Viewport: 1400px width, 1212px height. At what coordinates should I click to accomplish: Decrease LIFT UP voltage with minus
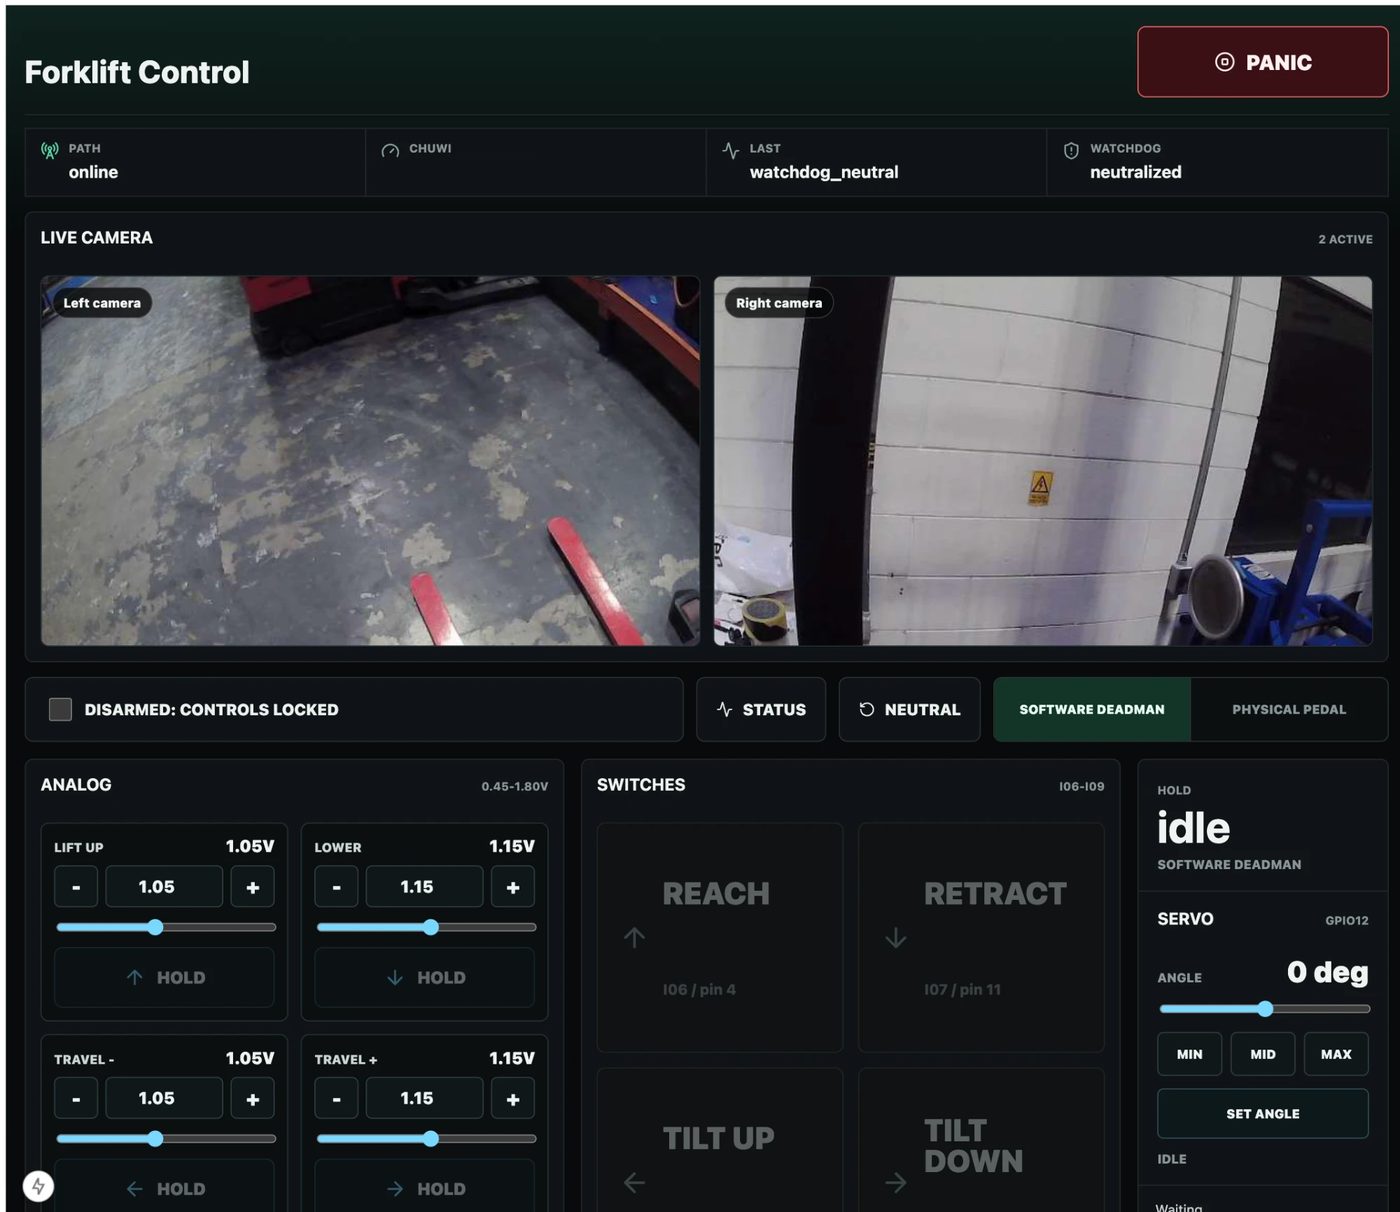coord(76,887)
